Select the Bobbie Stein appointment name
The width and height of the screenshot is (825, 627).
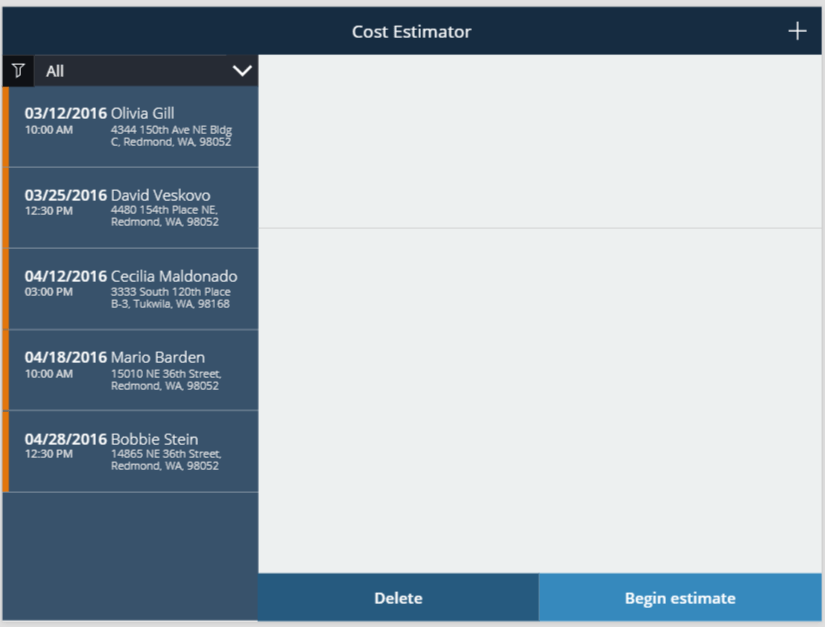(x=155, y=439)
